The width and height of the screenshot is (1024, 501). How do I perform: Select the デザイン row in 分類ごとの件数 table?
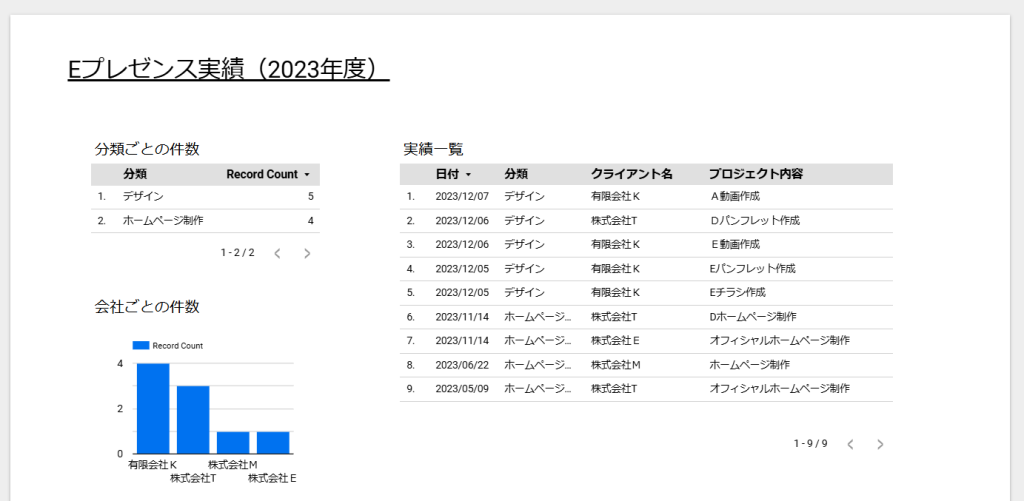click(205, 197)
